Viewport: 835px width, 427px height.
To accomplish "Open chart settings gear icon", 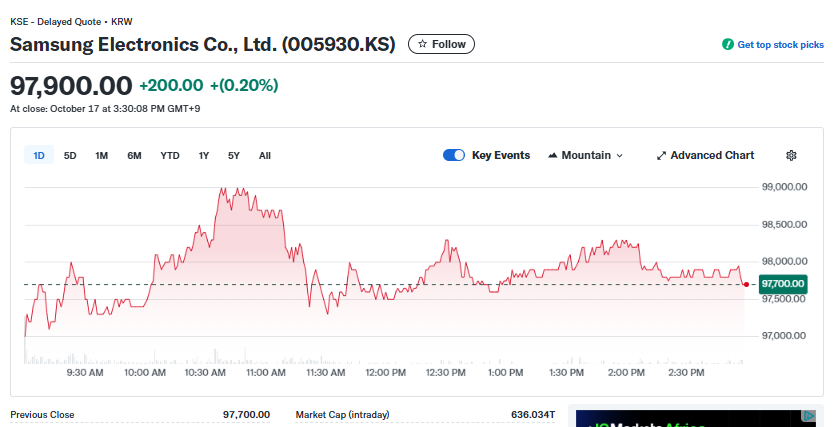I will tap(791, 155).
